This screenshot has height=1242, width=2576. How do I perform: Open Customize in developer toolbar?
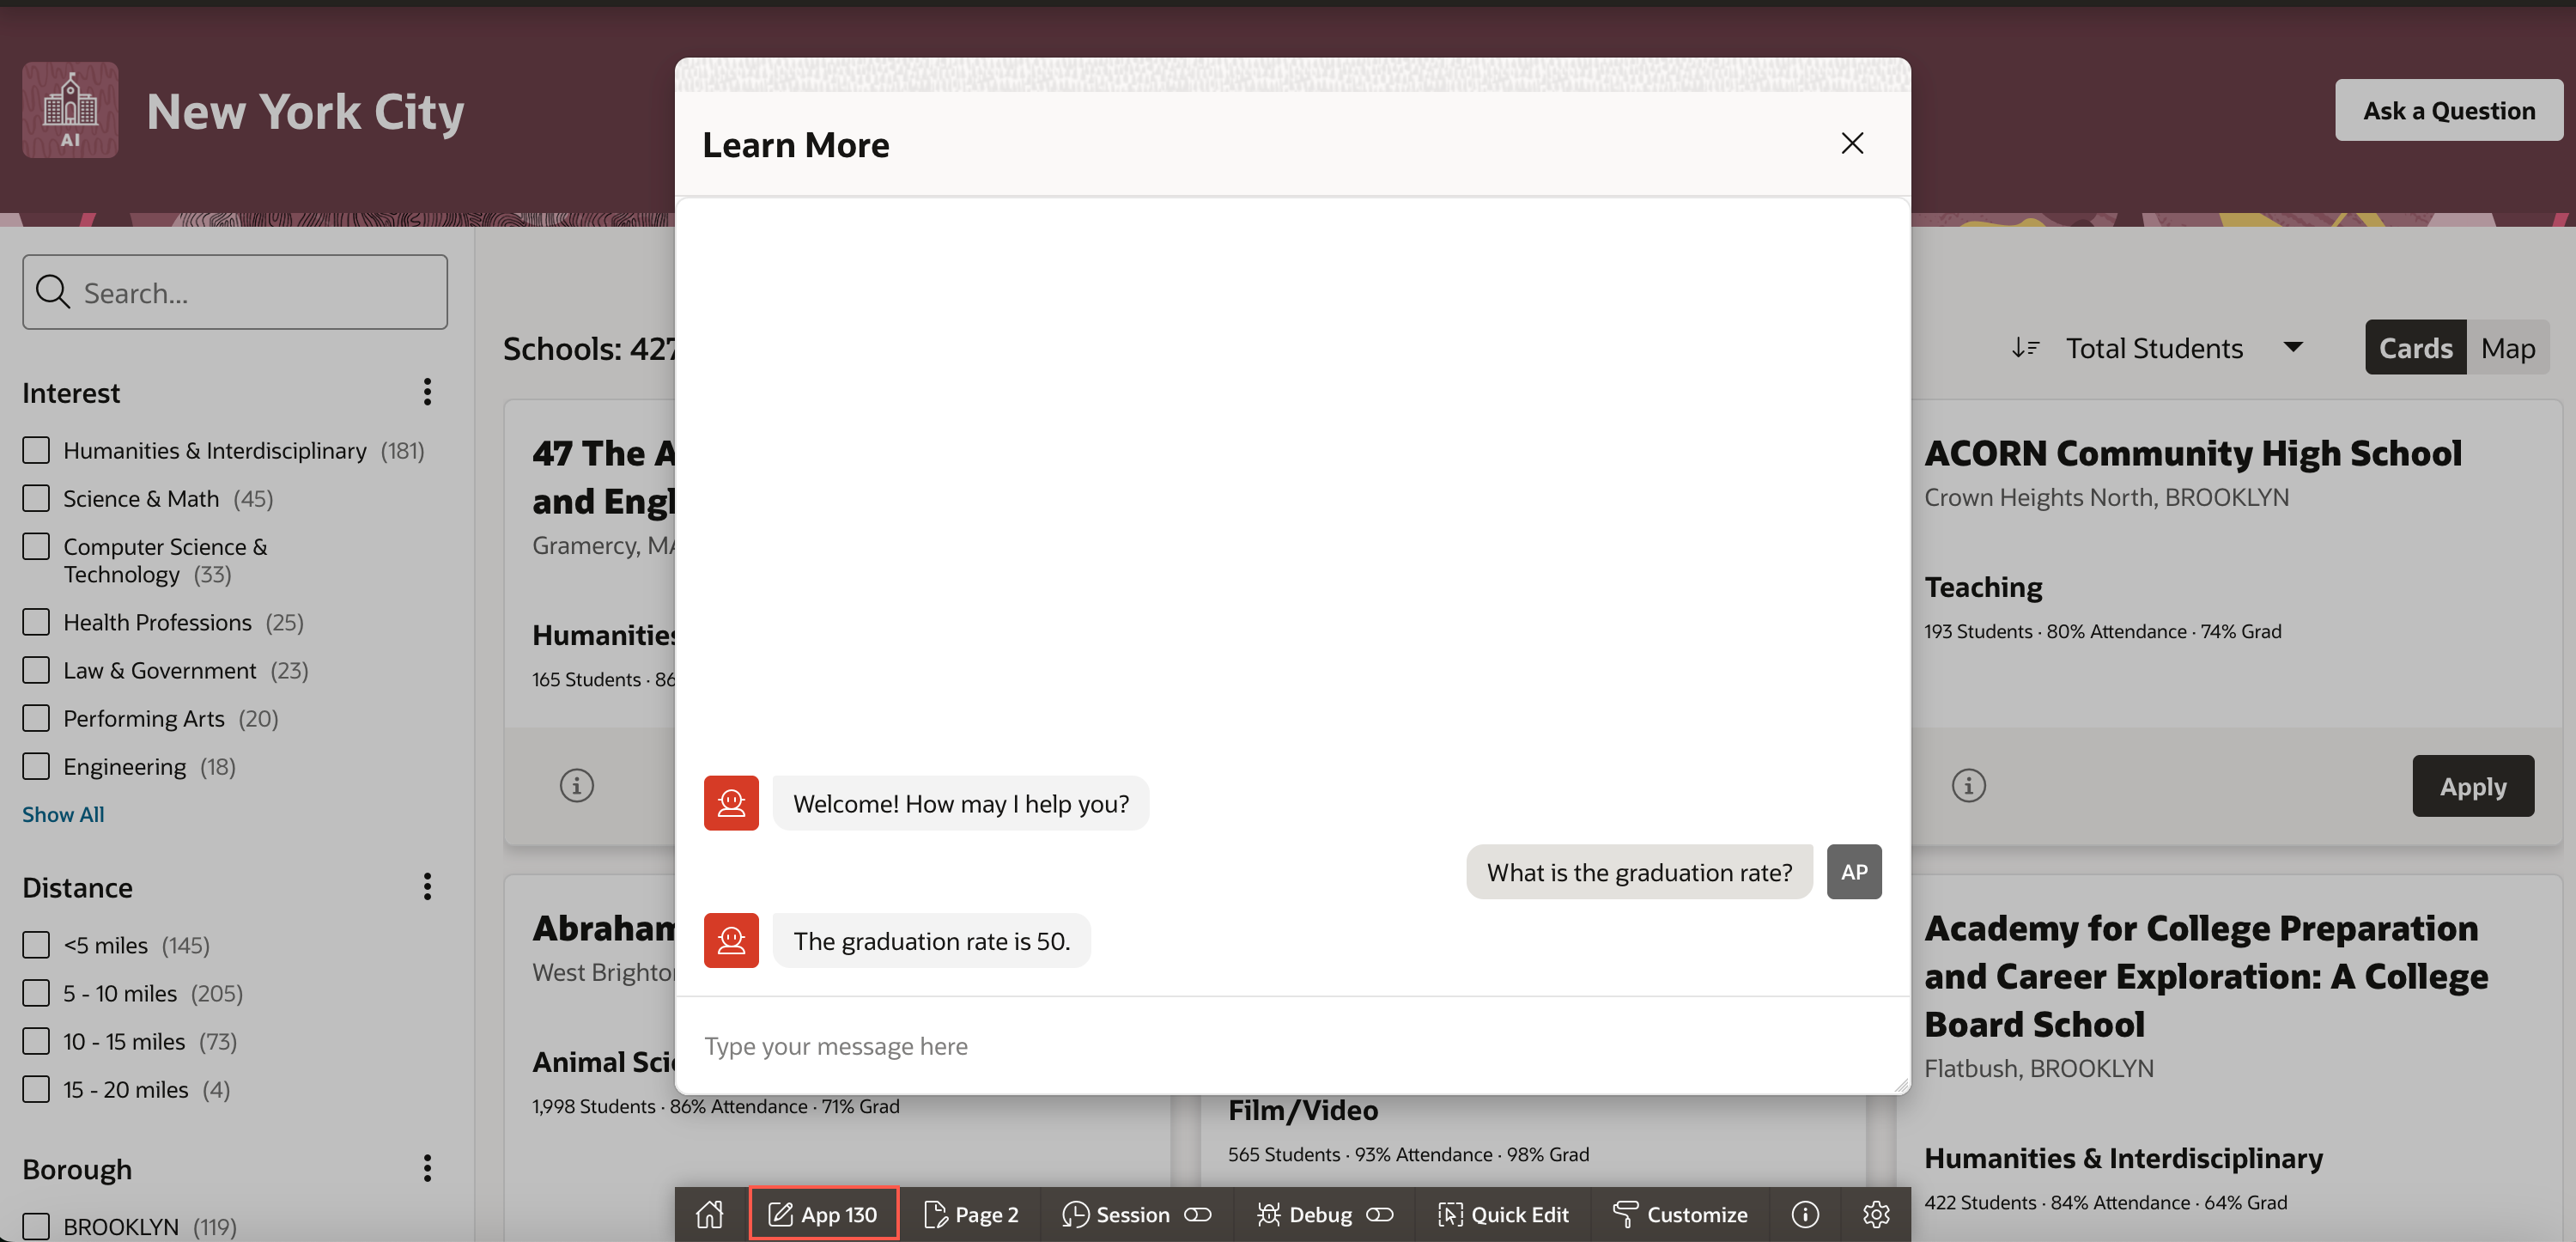1680,1214
